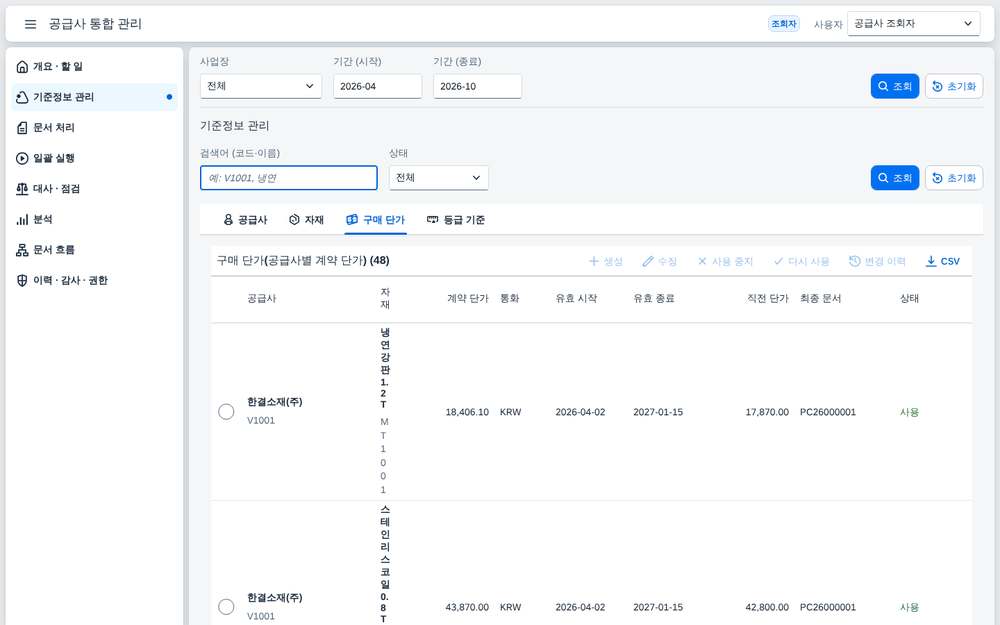Open the 상태 전체 dropdown
Viewport: 1000px width, 625px height.
click(439, 178)
